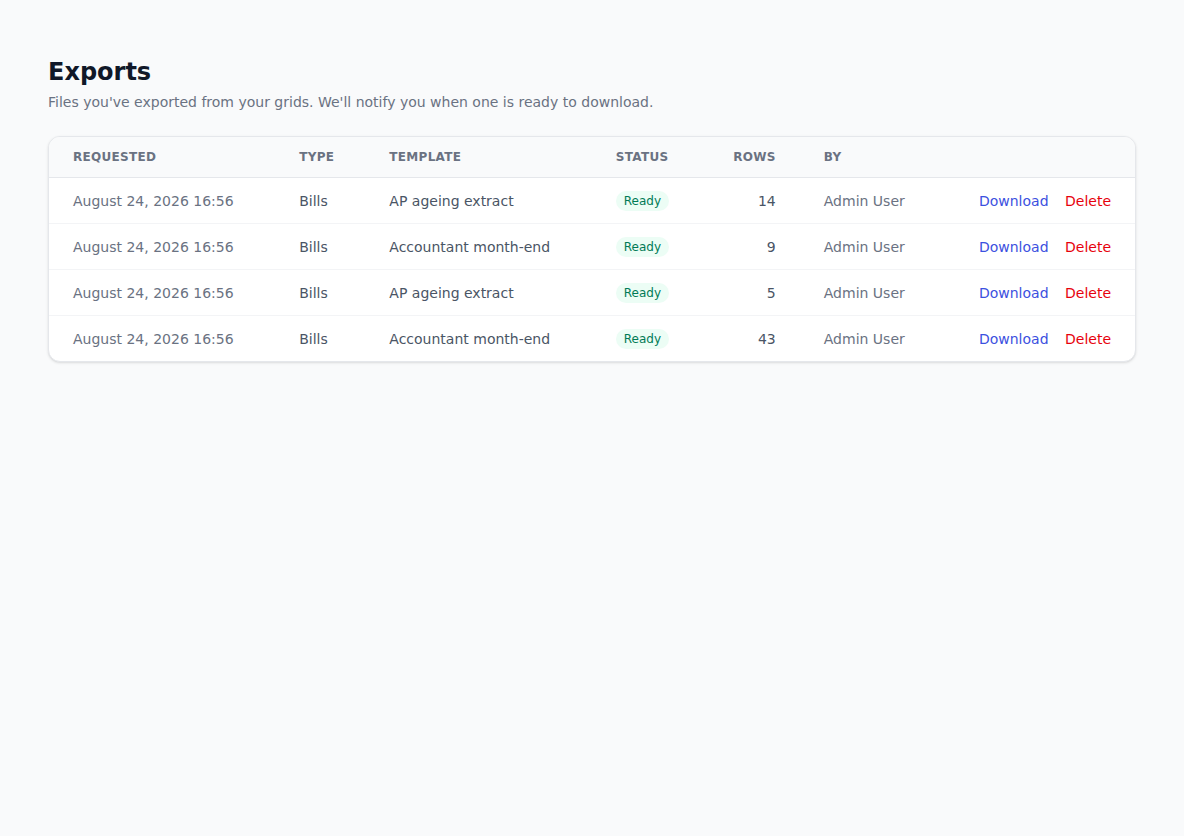Click the Exports page heading
Image resolution: width=1184 pixels, height=836 pixels.
click(100, 72)
